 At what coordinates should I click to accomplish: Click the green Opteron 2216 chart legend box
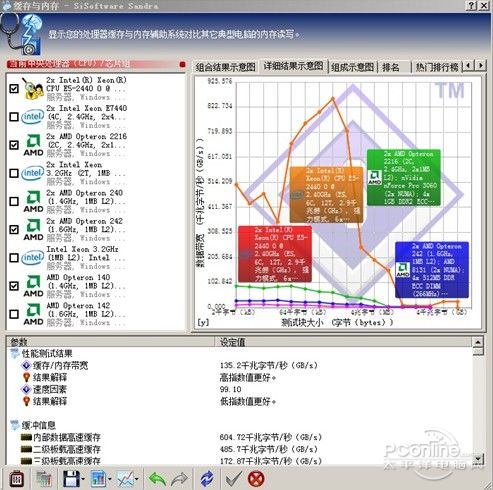click(x=404, y=178)
